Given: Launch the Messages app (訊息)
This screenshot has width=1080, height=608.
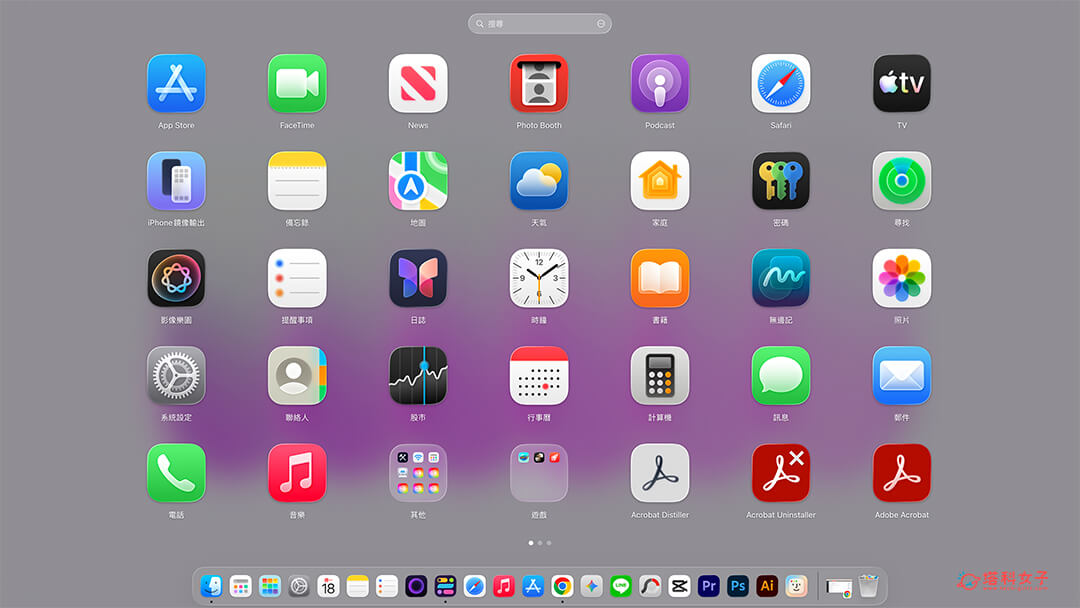Looking at the screenshot, I should (780, 375).
